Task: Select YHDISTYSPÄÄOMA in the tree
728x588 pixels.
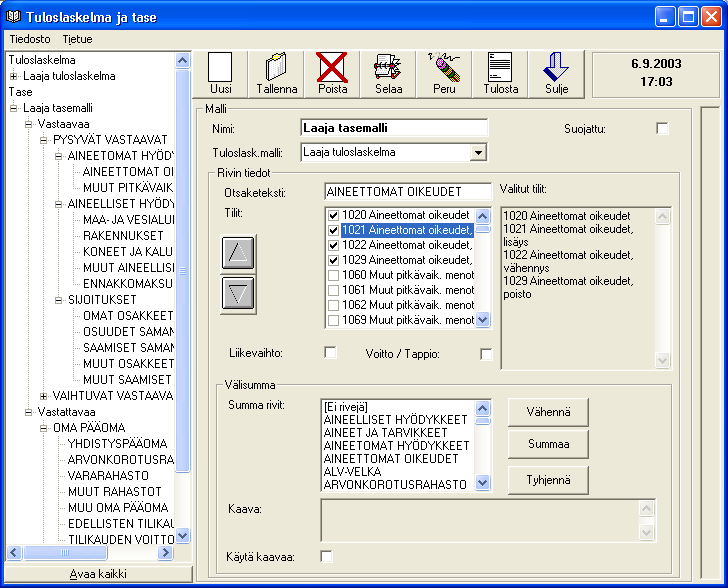Action: point(117,444)
